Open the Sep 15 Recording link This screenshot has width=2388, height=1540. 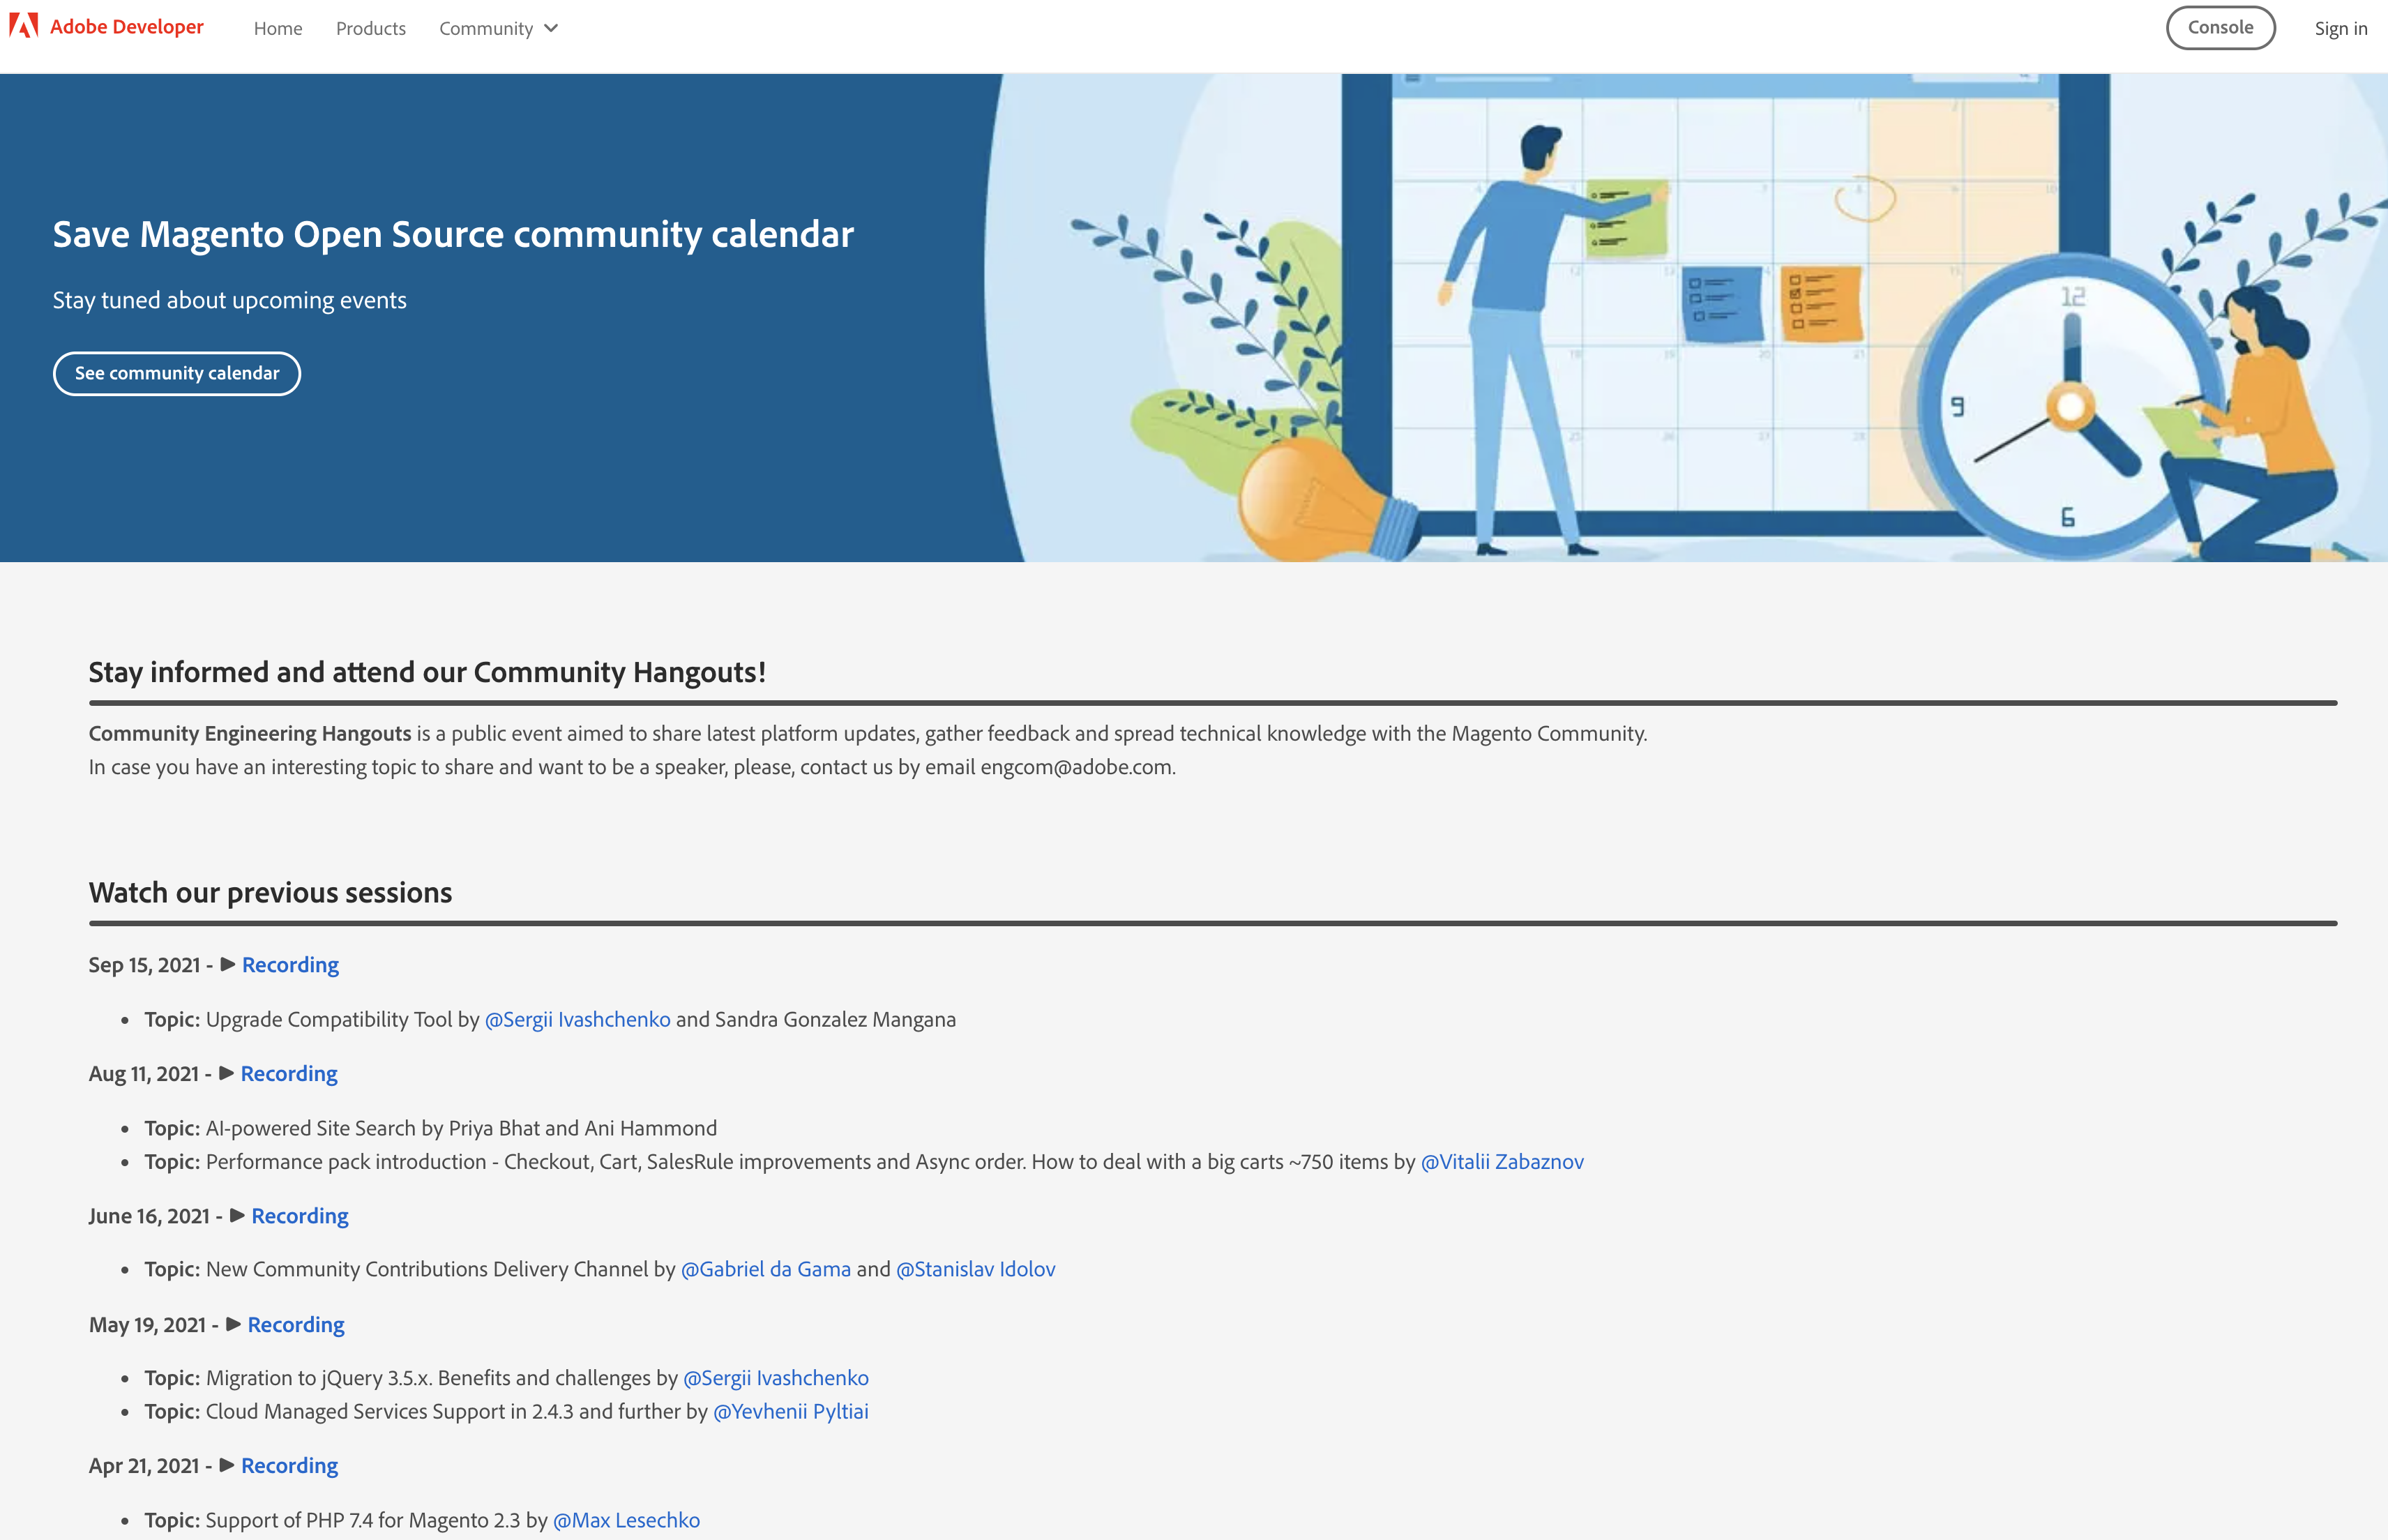pyautogui.click(x=290, y=964)
